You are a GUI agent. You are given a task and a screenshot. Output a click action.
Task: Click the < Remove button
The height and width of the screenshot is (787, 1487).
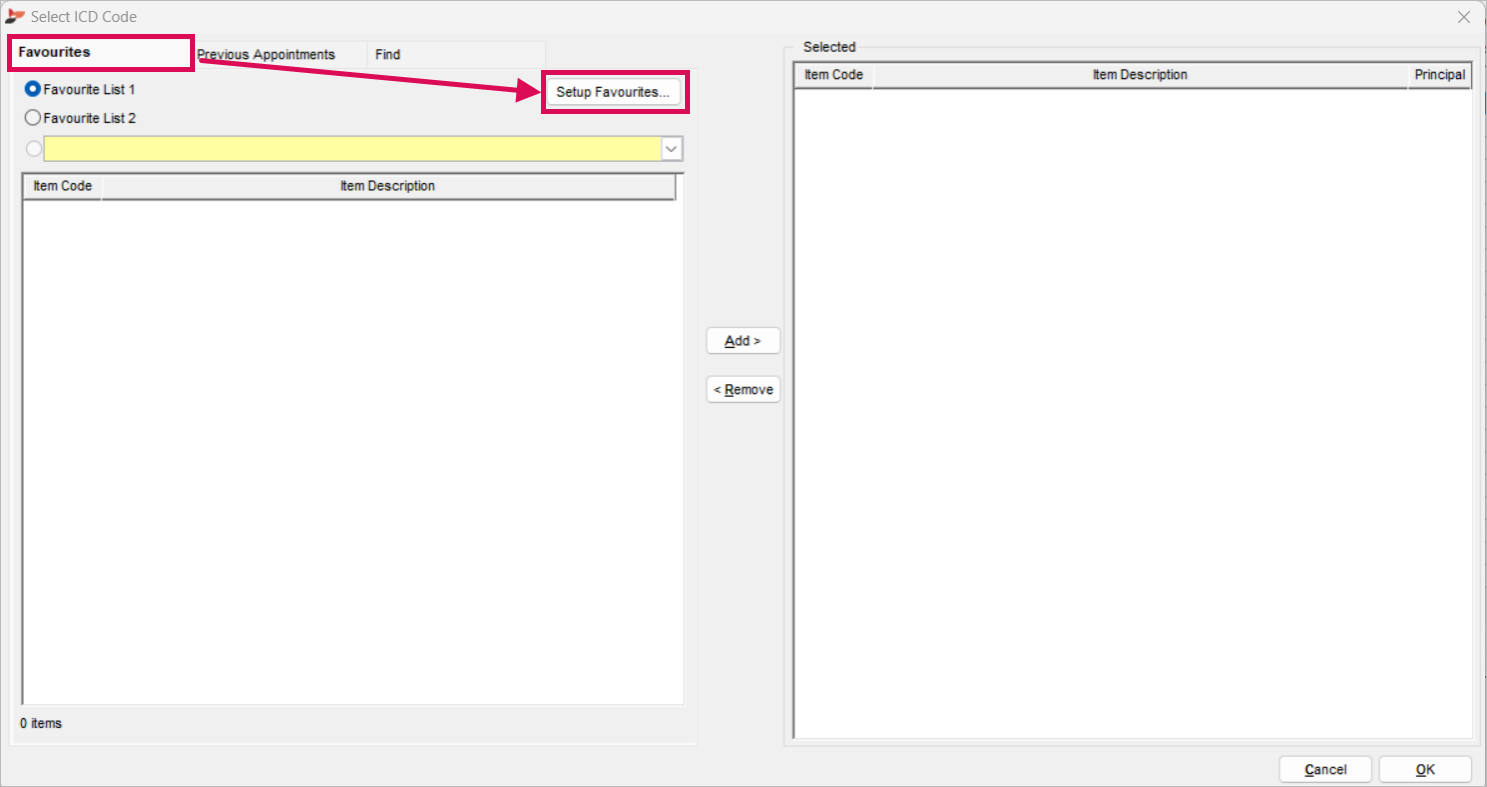[x=743, y=390]
